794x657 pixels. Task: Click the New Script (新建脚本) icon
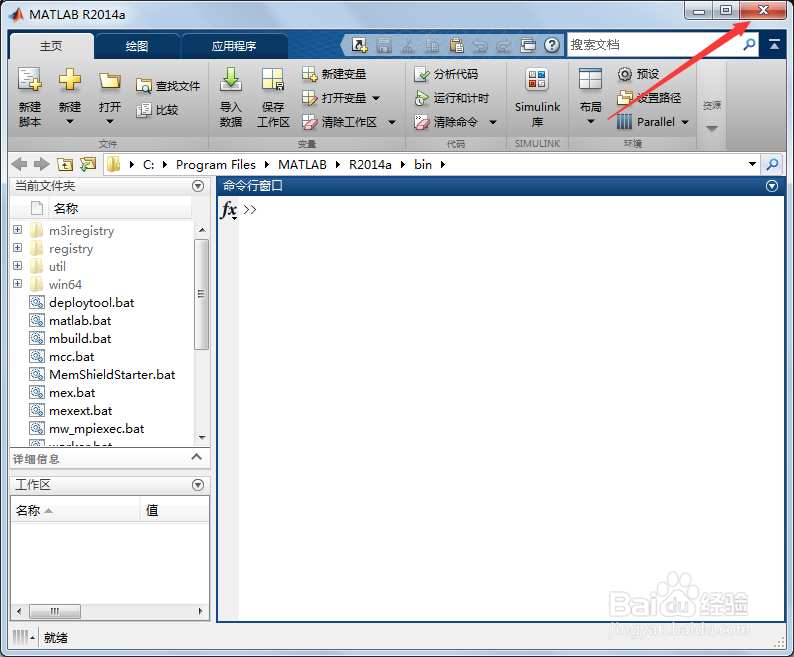pos(29,80)
